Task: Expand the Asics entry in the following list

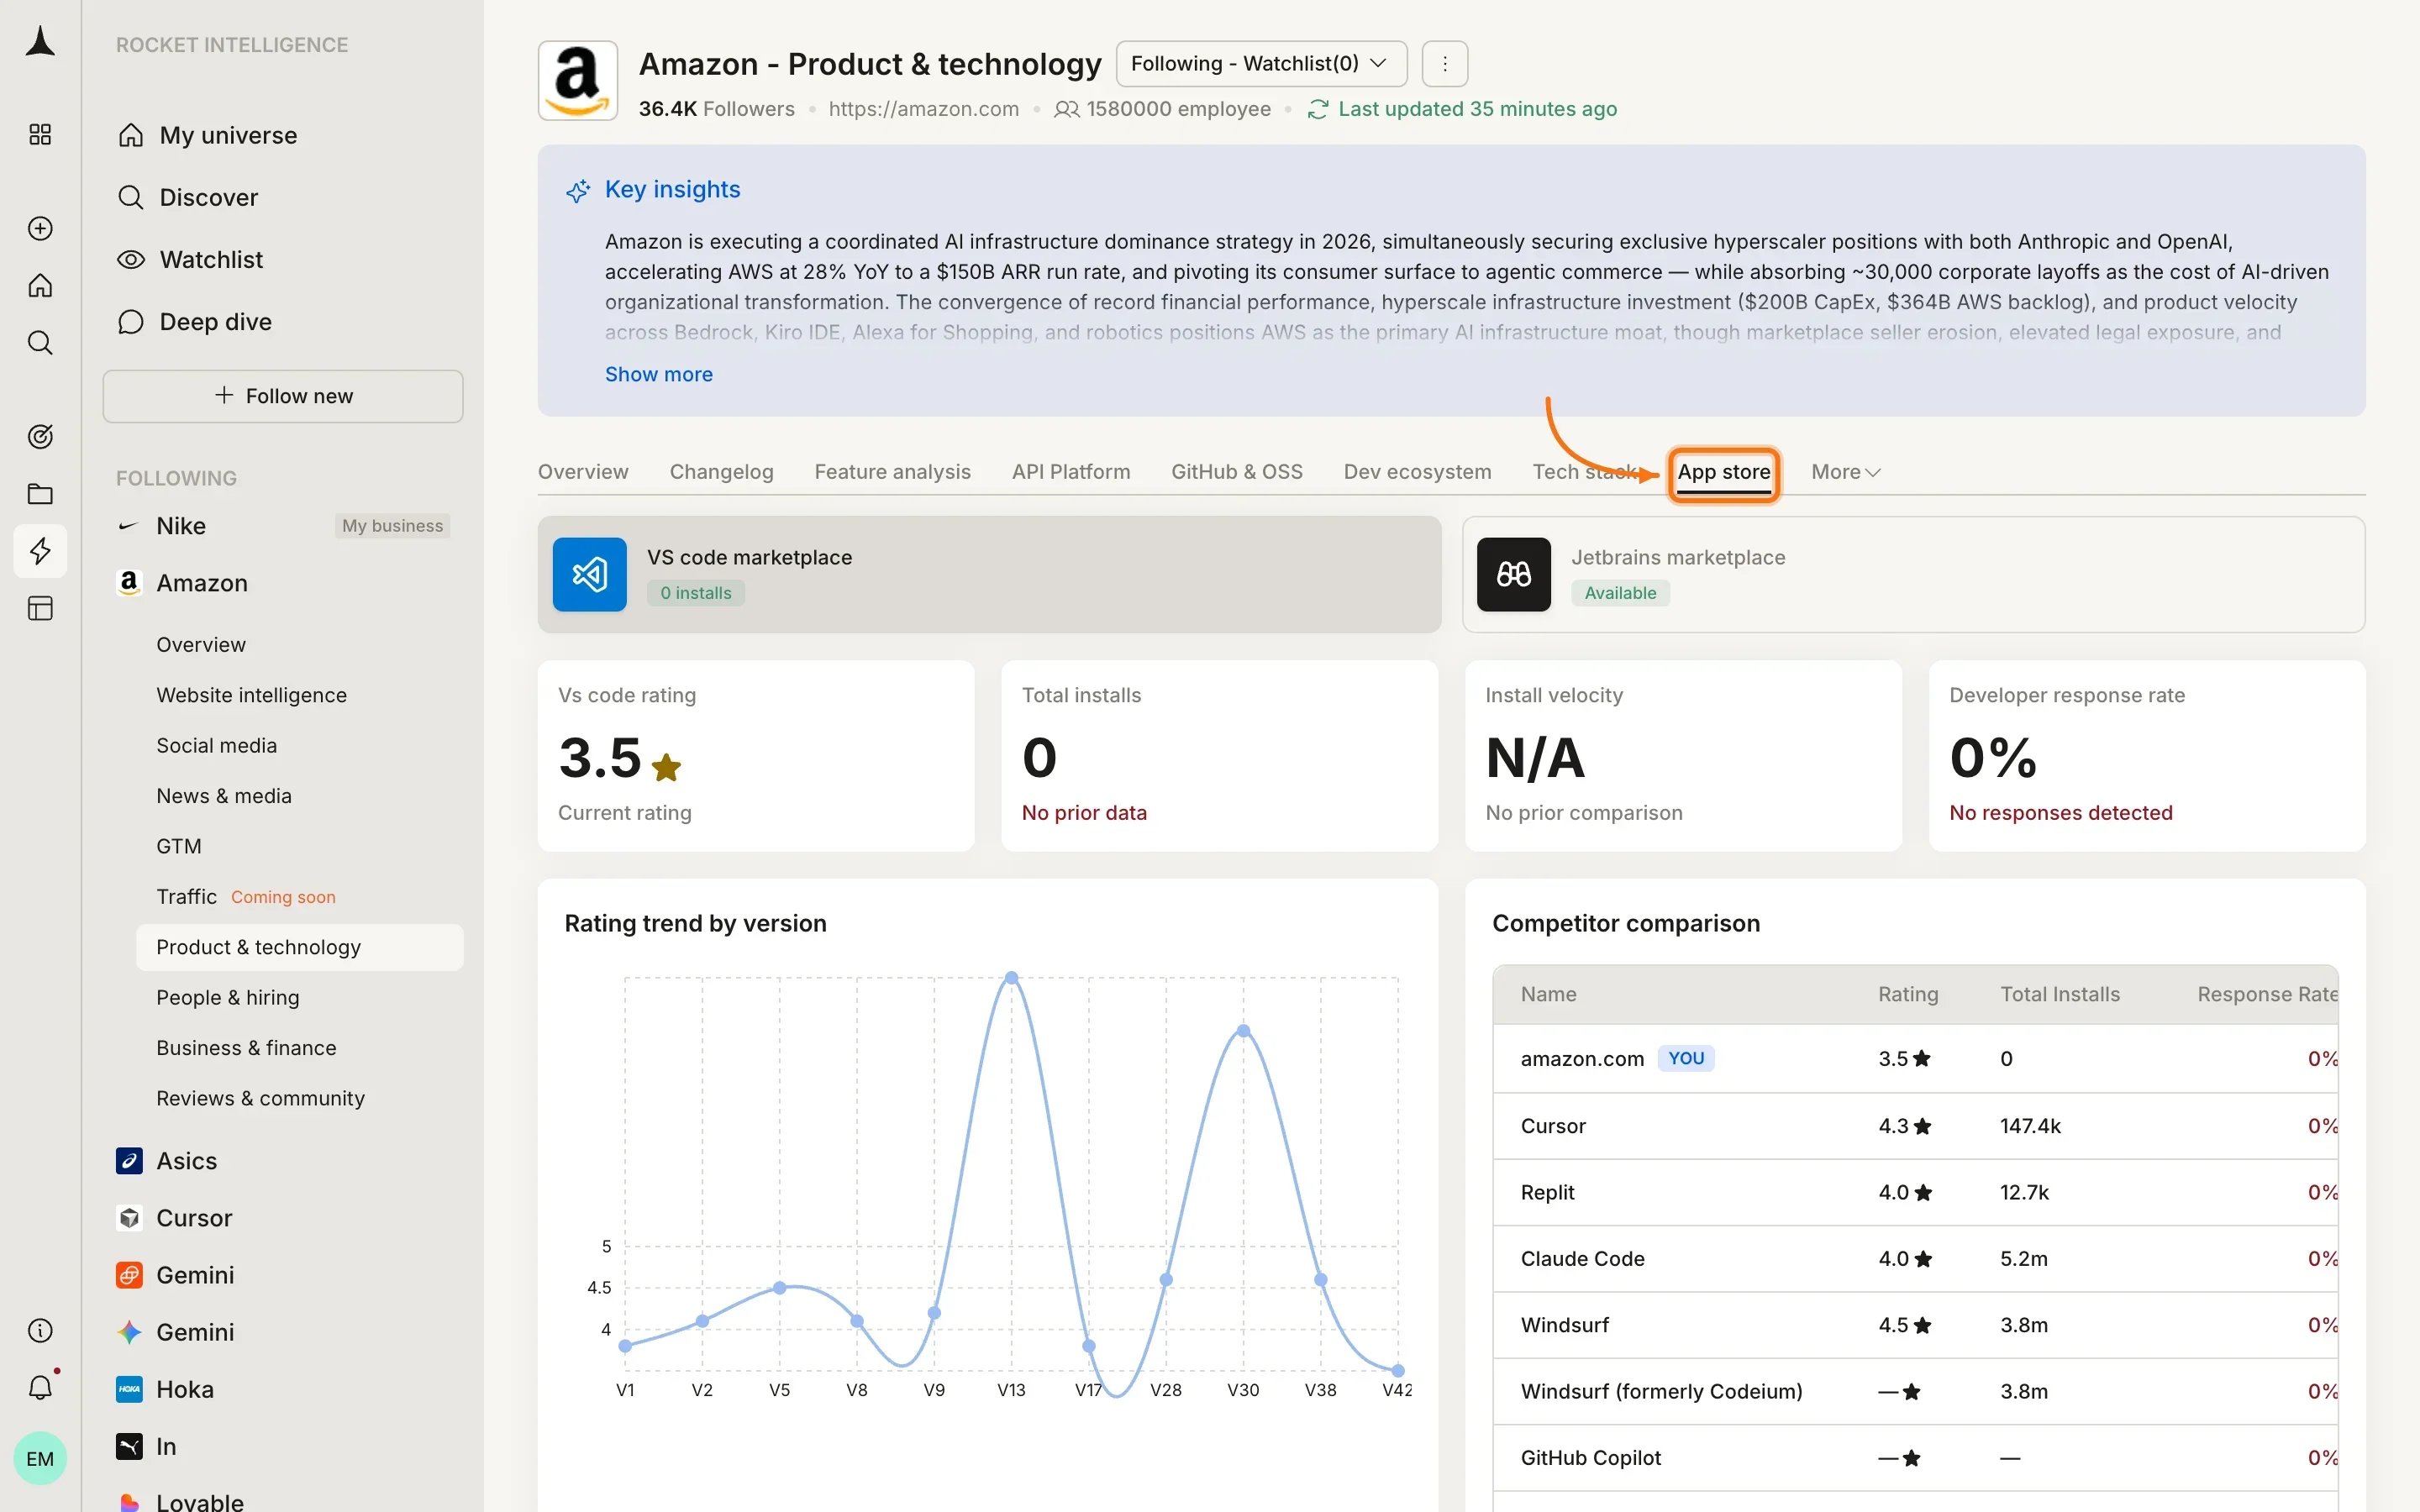Action: coord(186,1161)
